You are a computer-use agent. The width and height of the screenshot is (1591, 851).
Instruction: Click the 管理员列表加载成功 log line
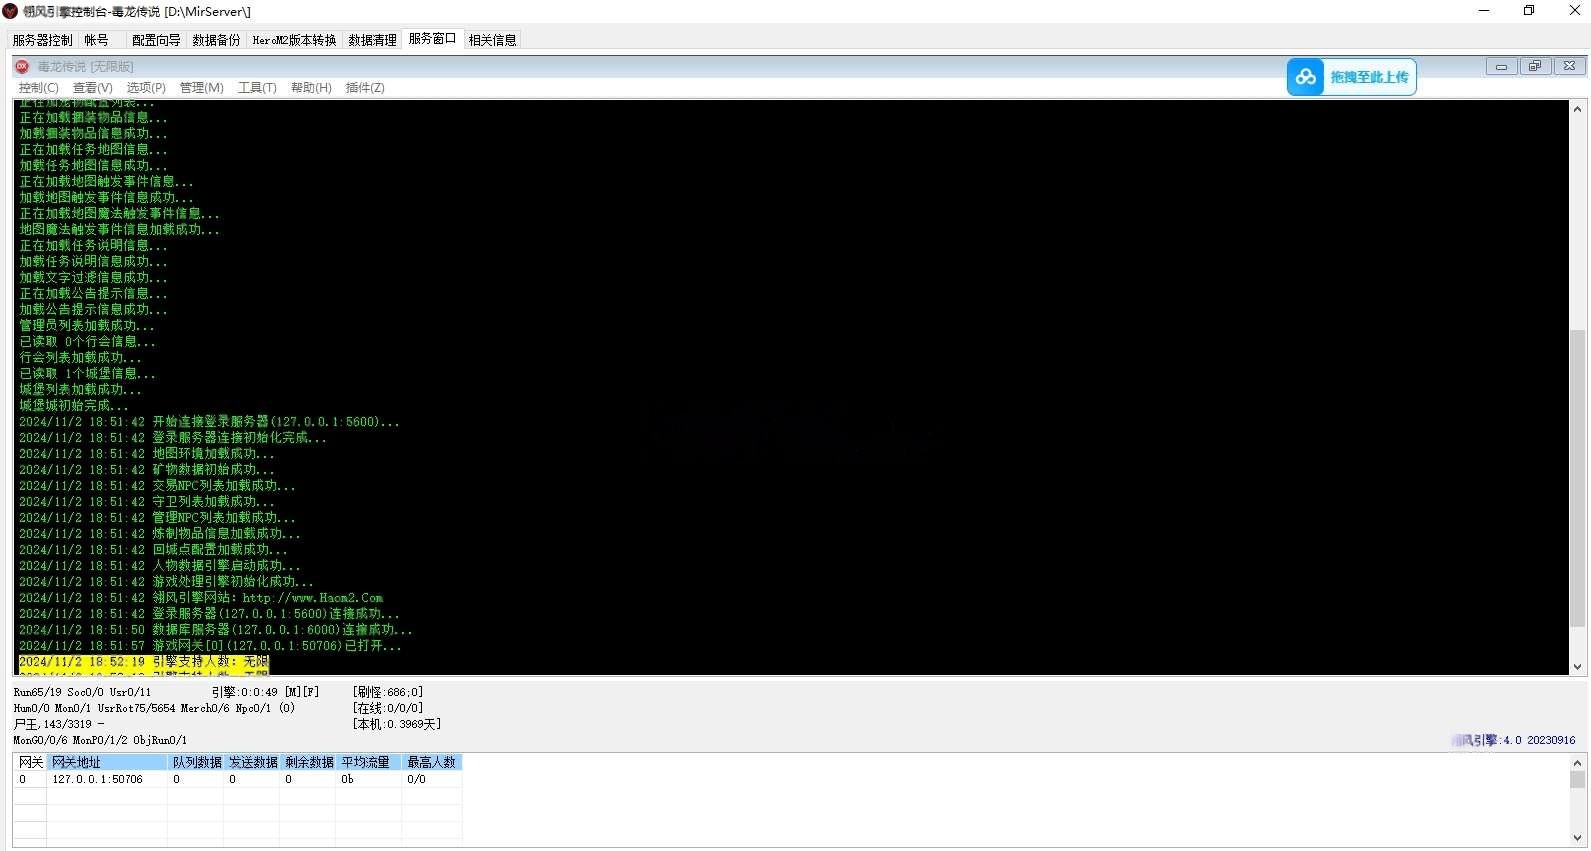tap(87, 326)
